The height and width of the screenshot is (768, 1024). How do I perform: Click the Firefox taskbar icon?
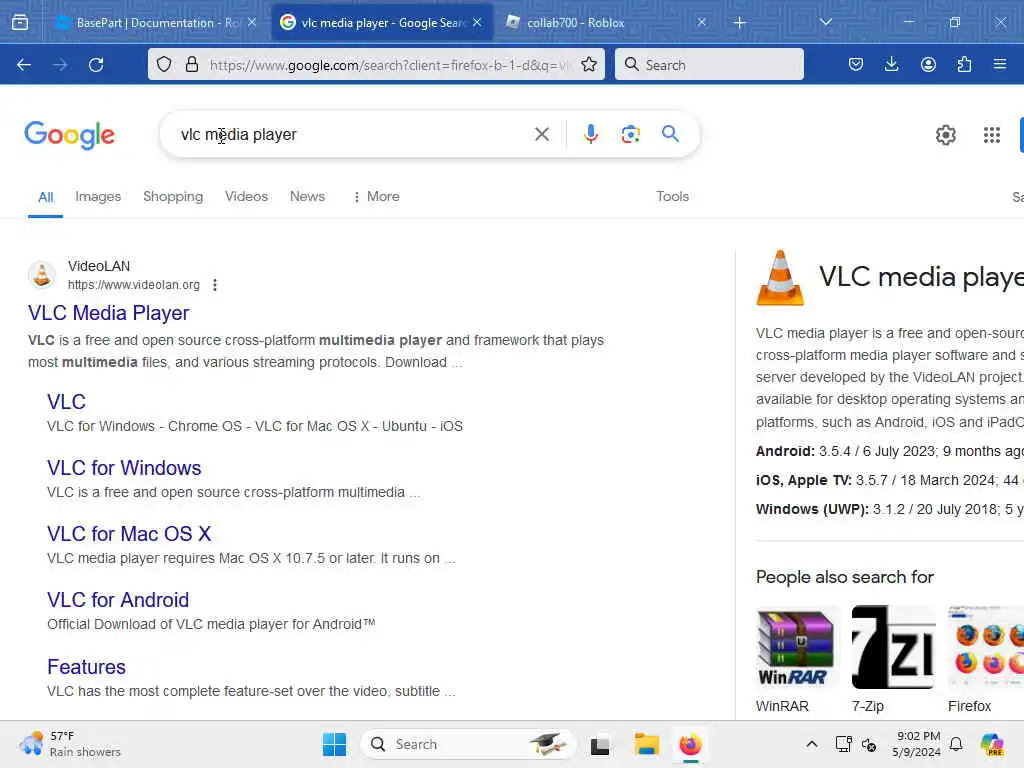(x=690, y=744)
